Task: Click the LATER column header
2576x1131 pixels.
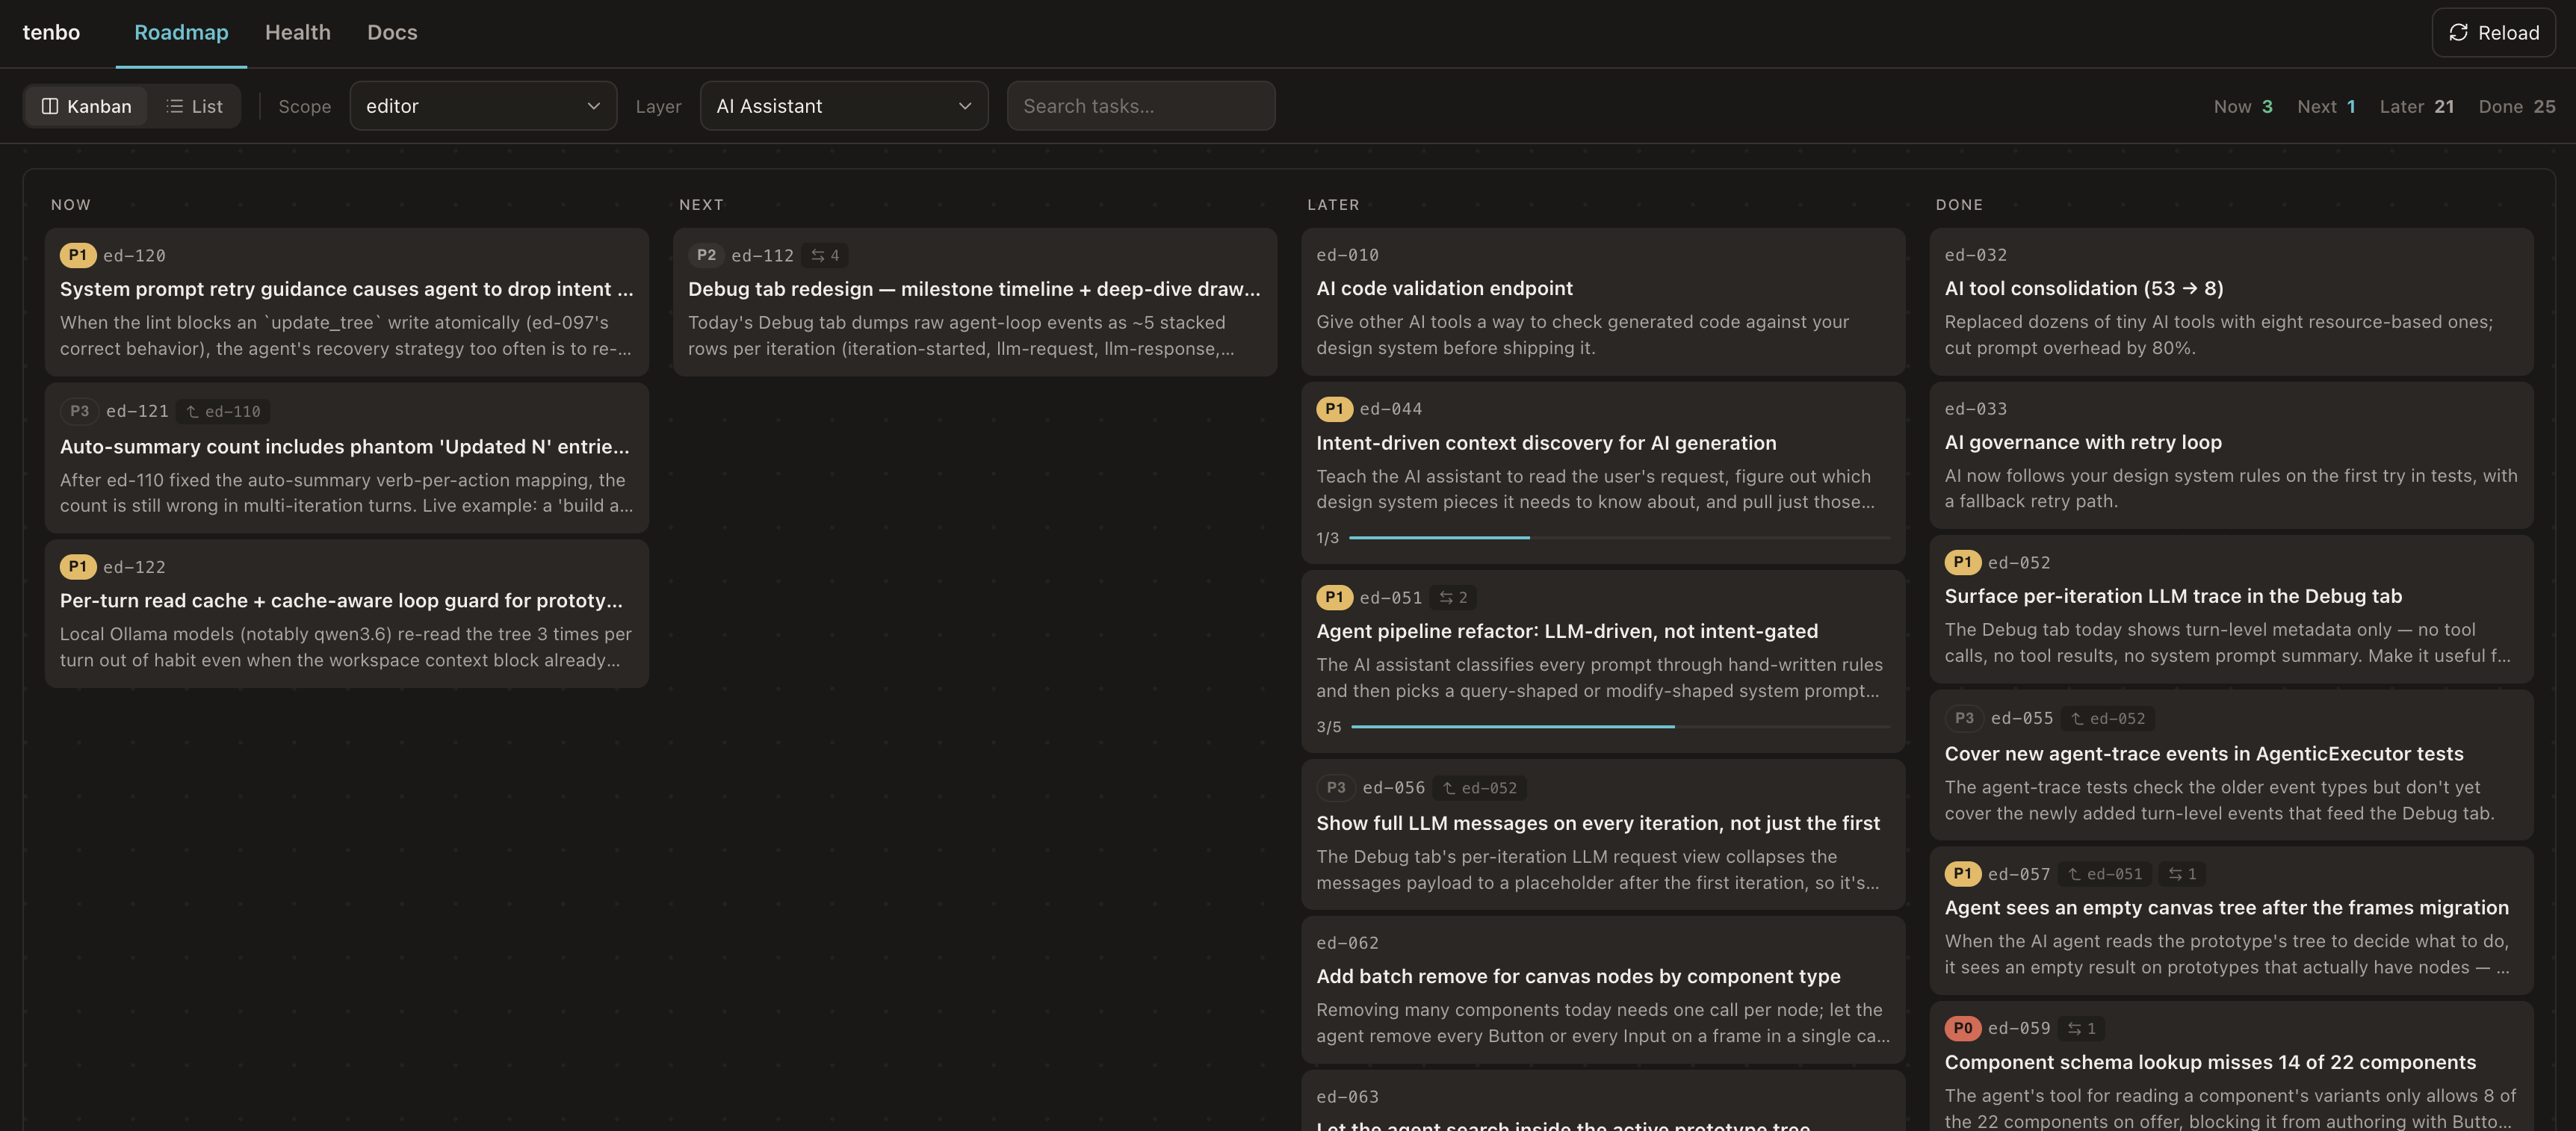Action: (x=1333, y=204)
